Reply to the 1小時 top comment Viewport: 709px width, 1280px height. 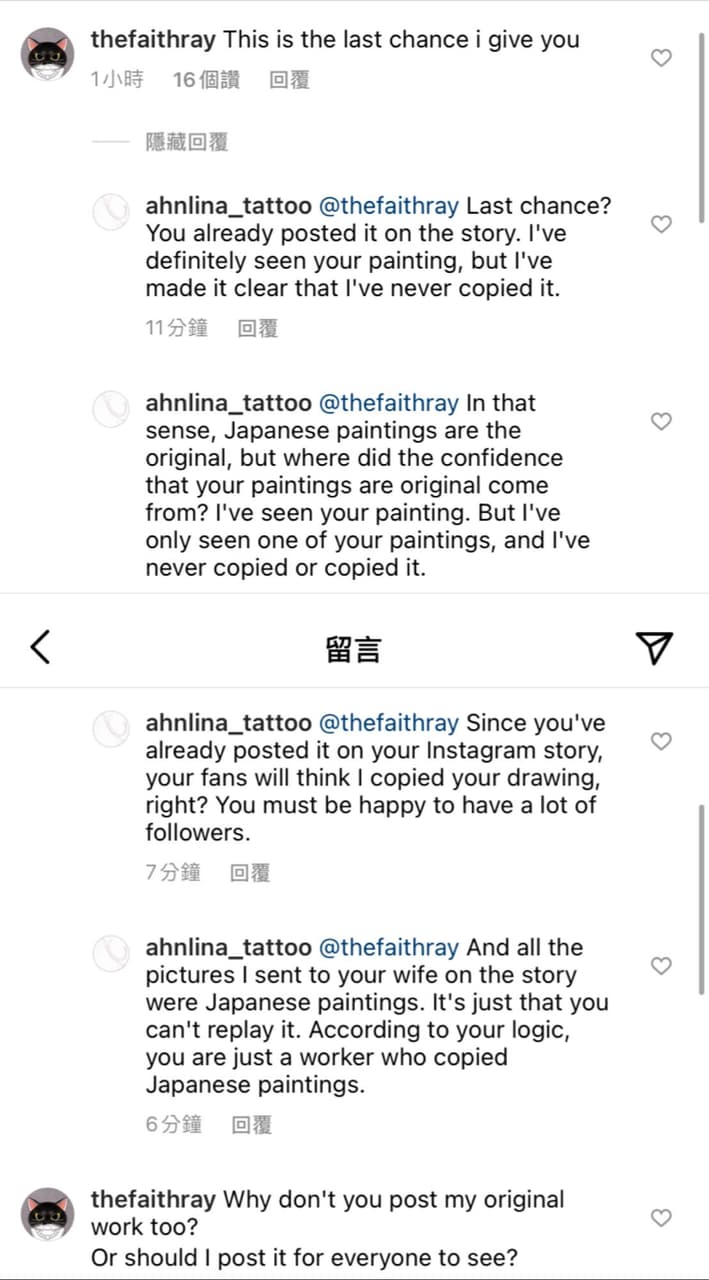pyautogui.click(x=289, y=80)
